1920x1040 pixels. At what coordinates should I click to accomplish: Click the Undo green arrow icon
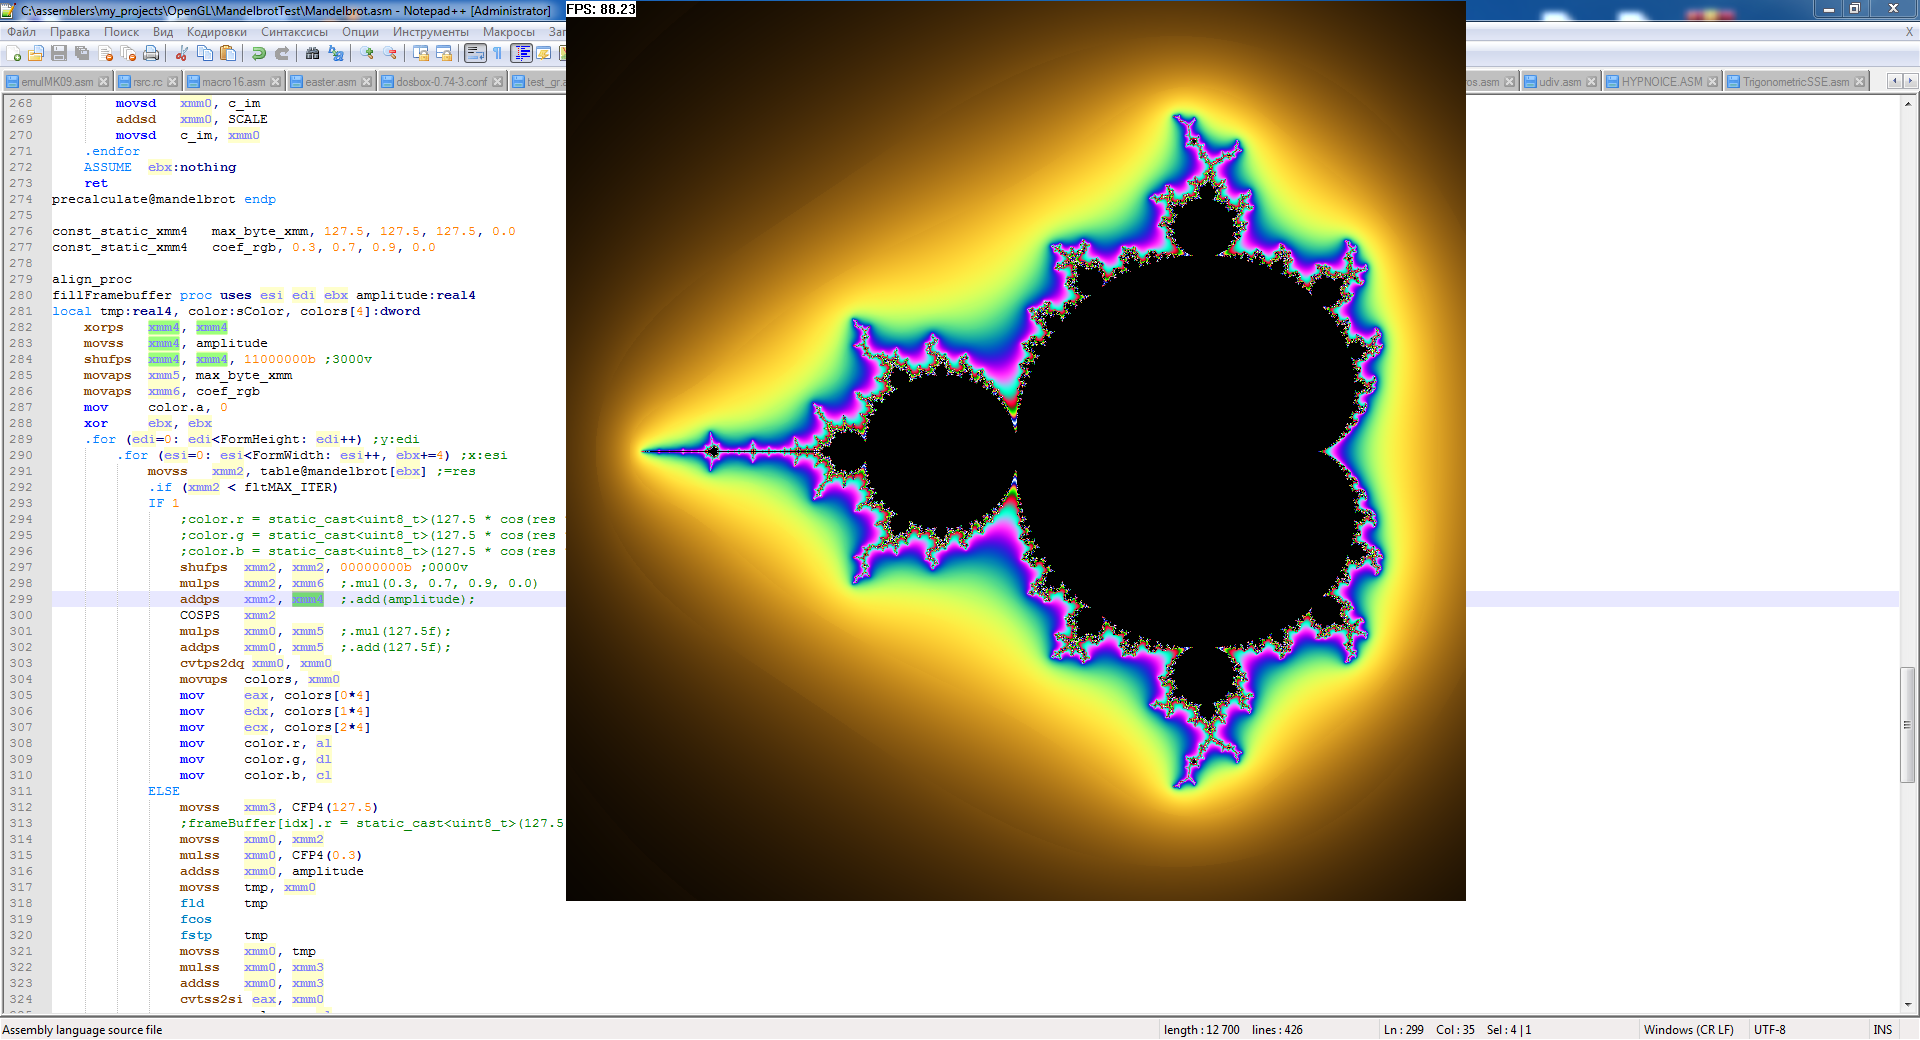coord(259,54)
